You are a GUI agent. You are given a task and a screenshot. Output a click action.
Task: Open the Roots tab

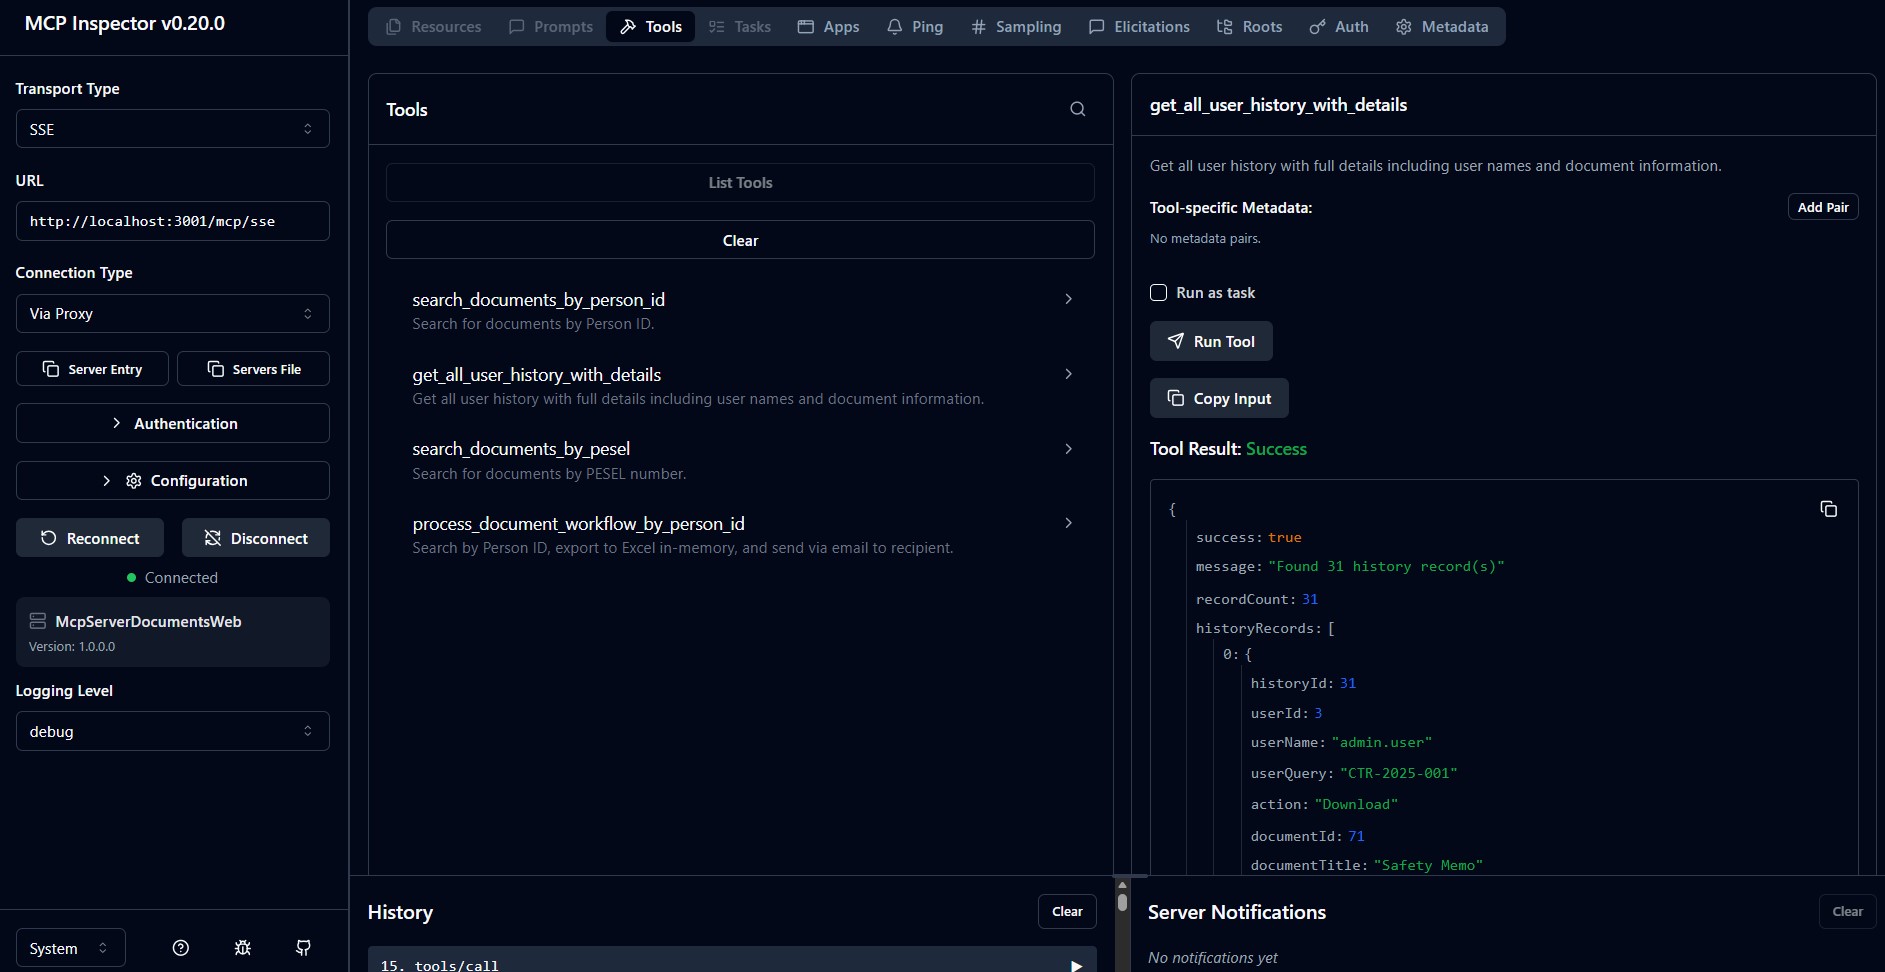tap(1249, 27)
